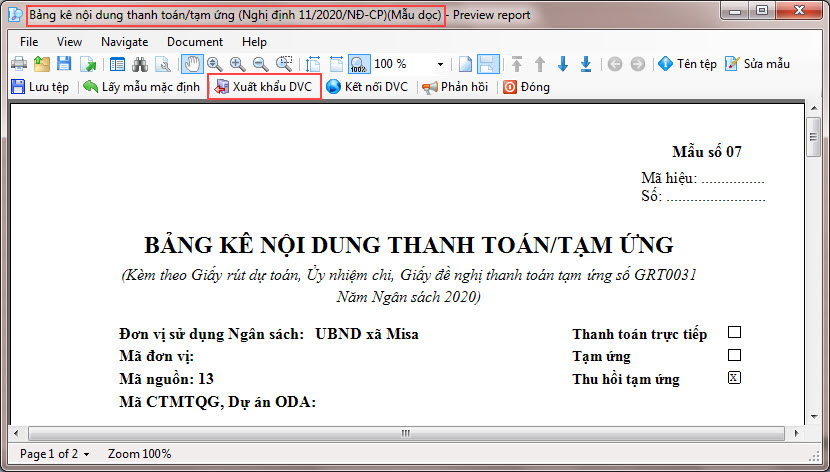The width and height of the screenshot is (830, 472).
Task: Click the Zoom In magnifier
Action: (x=237, y=64)
